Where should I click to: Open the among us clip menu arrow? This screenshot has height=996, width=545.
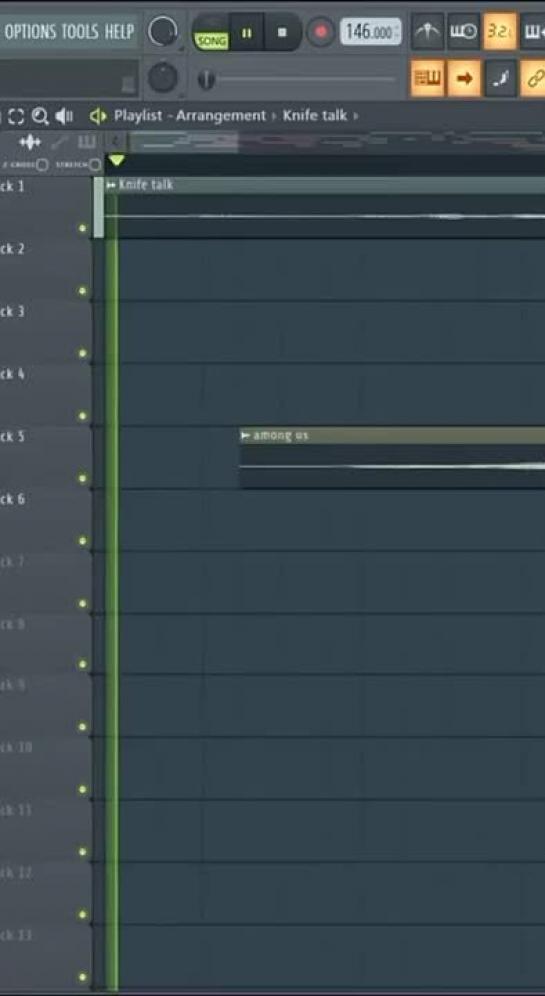pyautogui.click(x=246, y=436)
